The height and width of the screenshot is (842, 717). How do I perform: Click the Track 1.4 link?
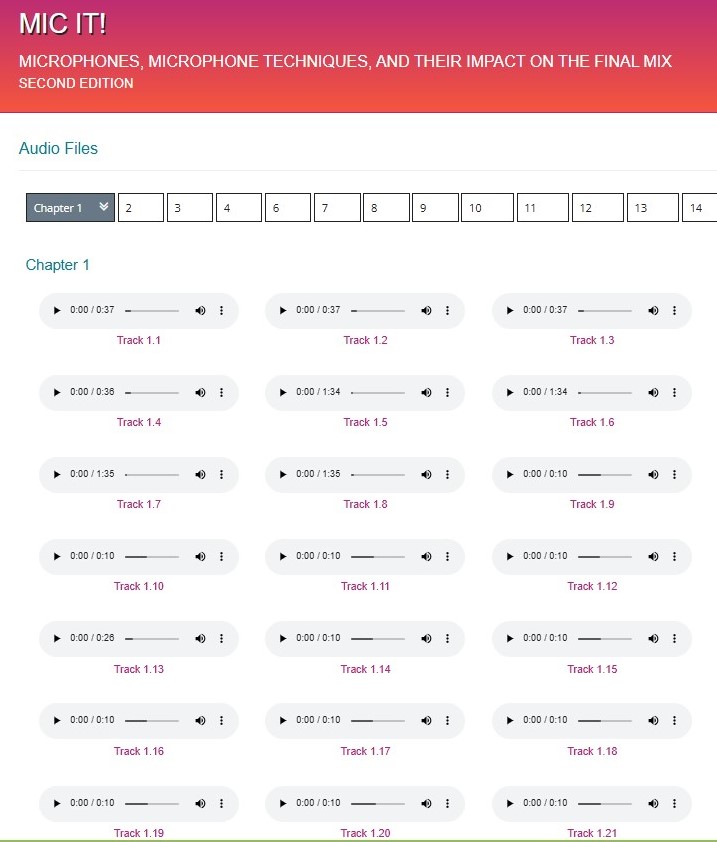[139, 422]
